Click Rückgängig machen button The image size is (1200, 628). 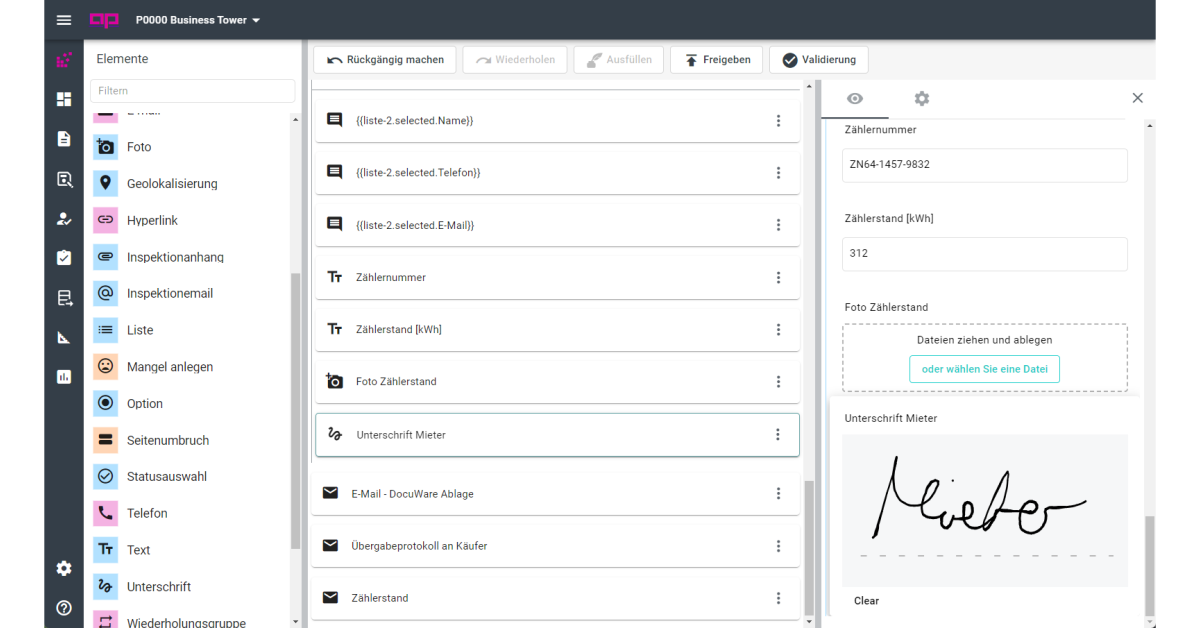(x=385, y=60)
